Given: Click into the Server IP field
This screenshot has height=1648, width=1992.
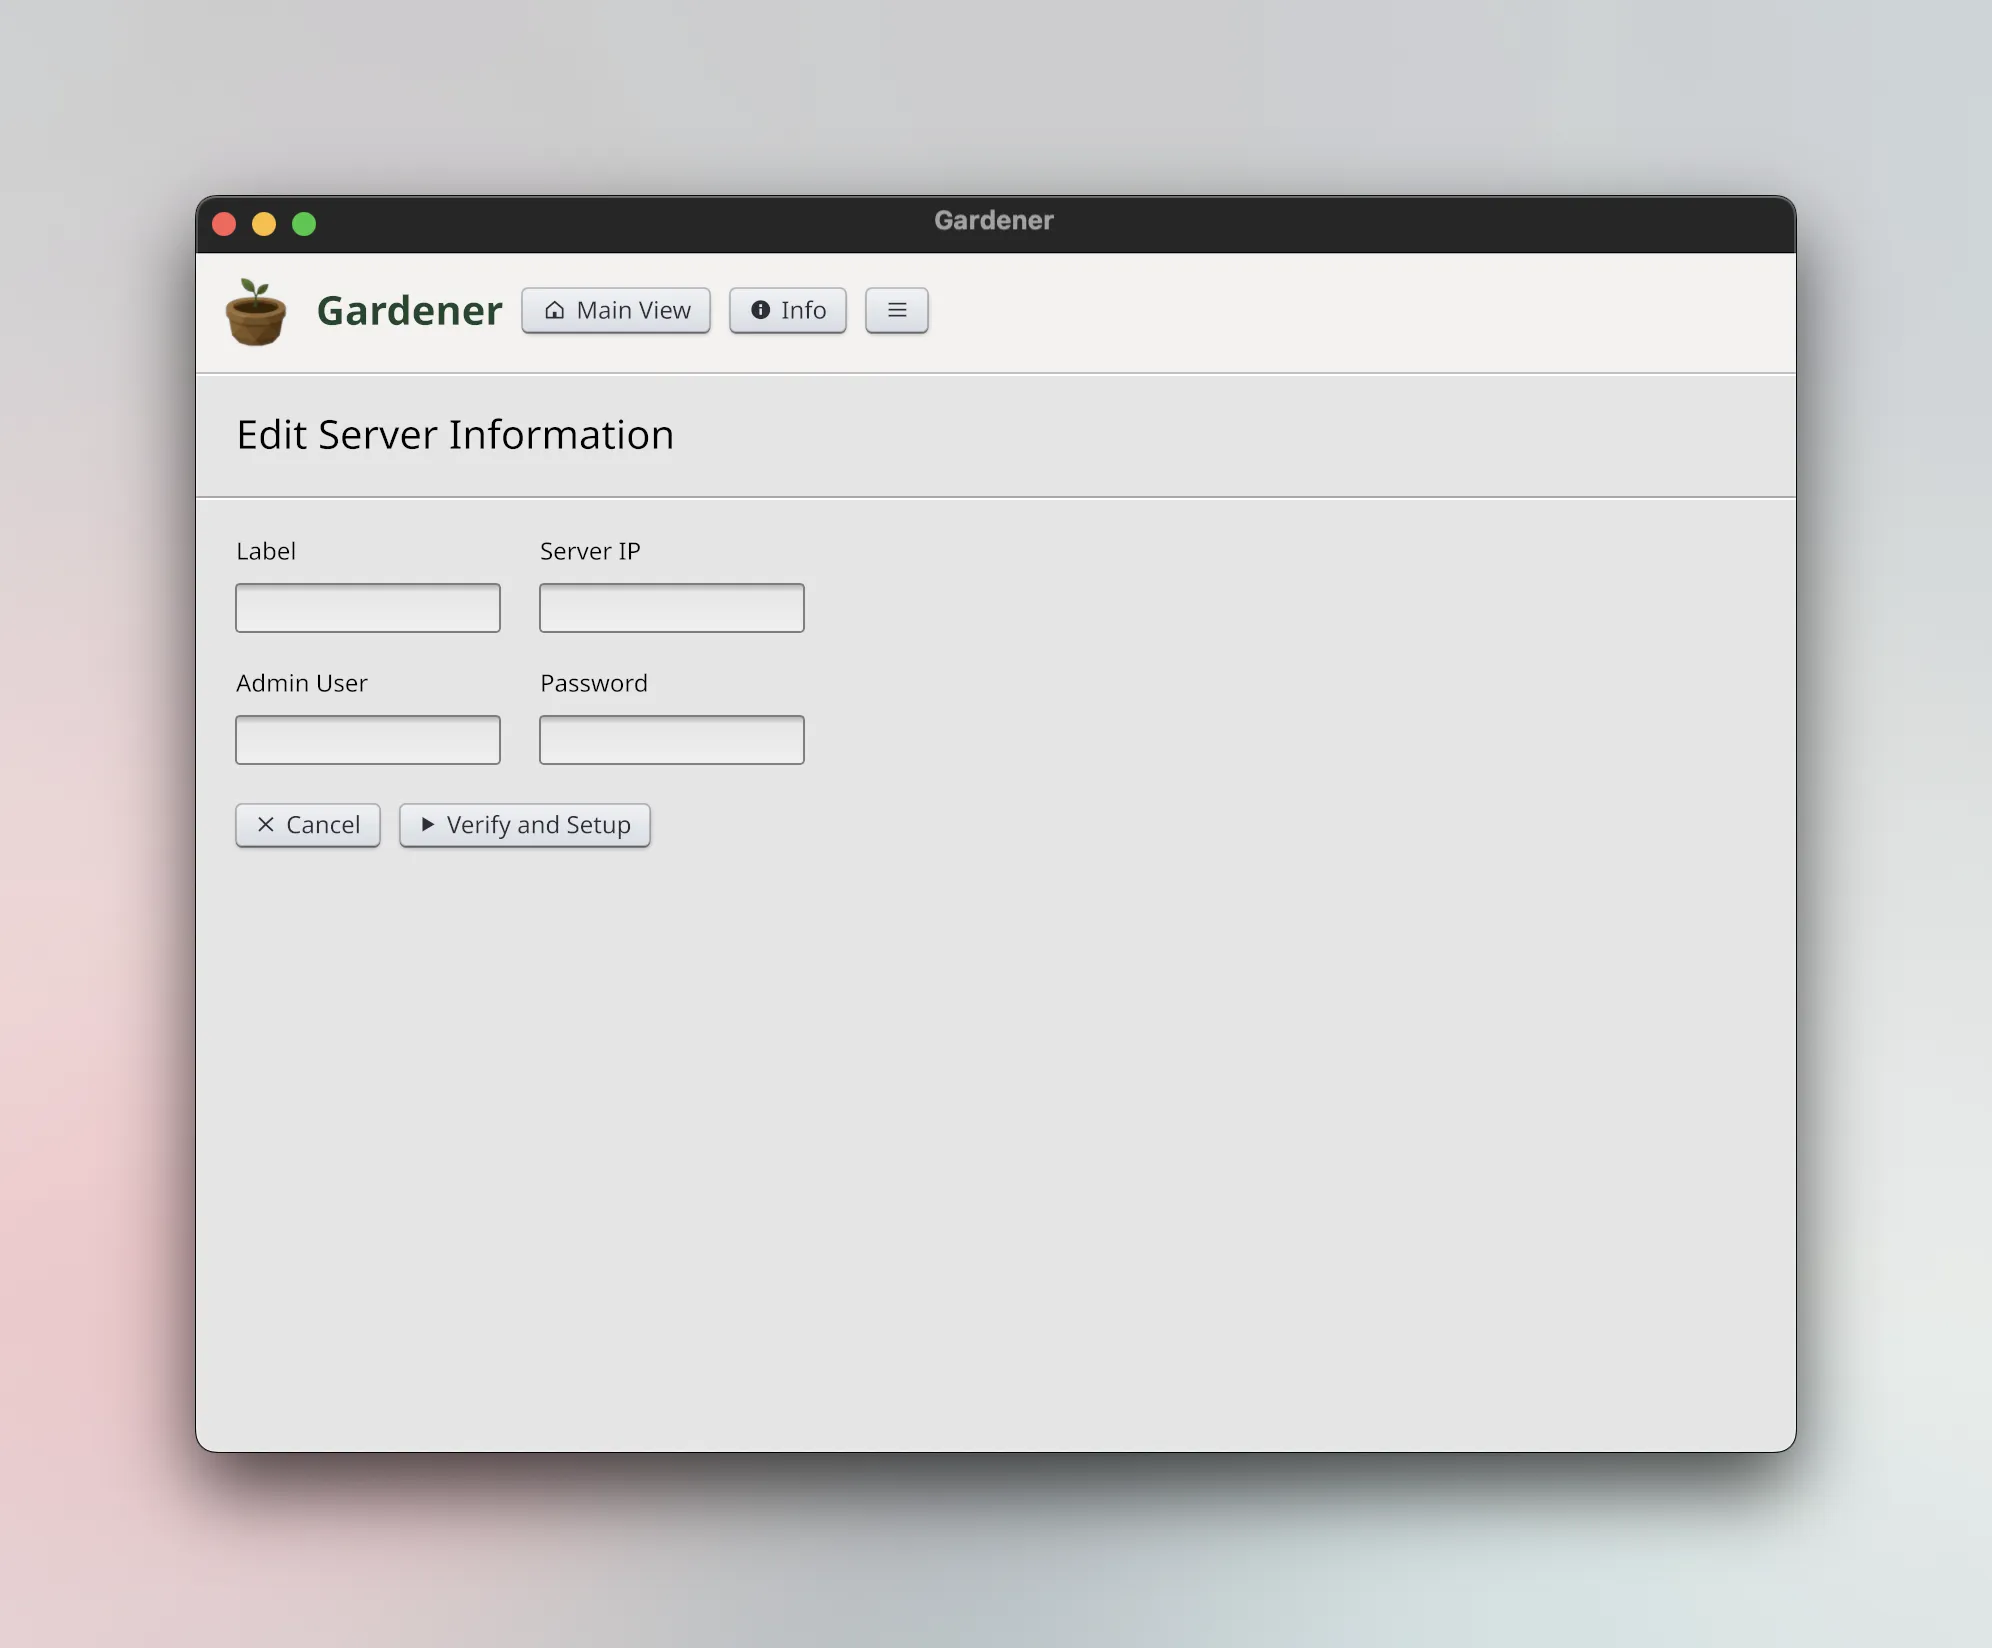Looking at the screenshot, I should 672,608.
